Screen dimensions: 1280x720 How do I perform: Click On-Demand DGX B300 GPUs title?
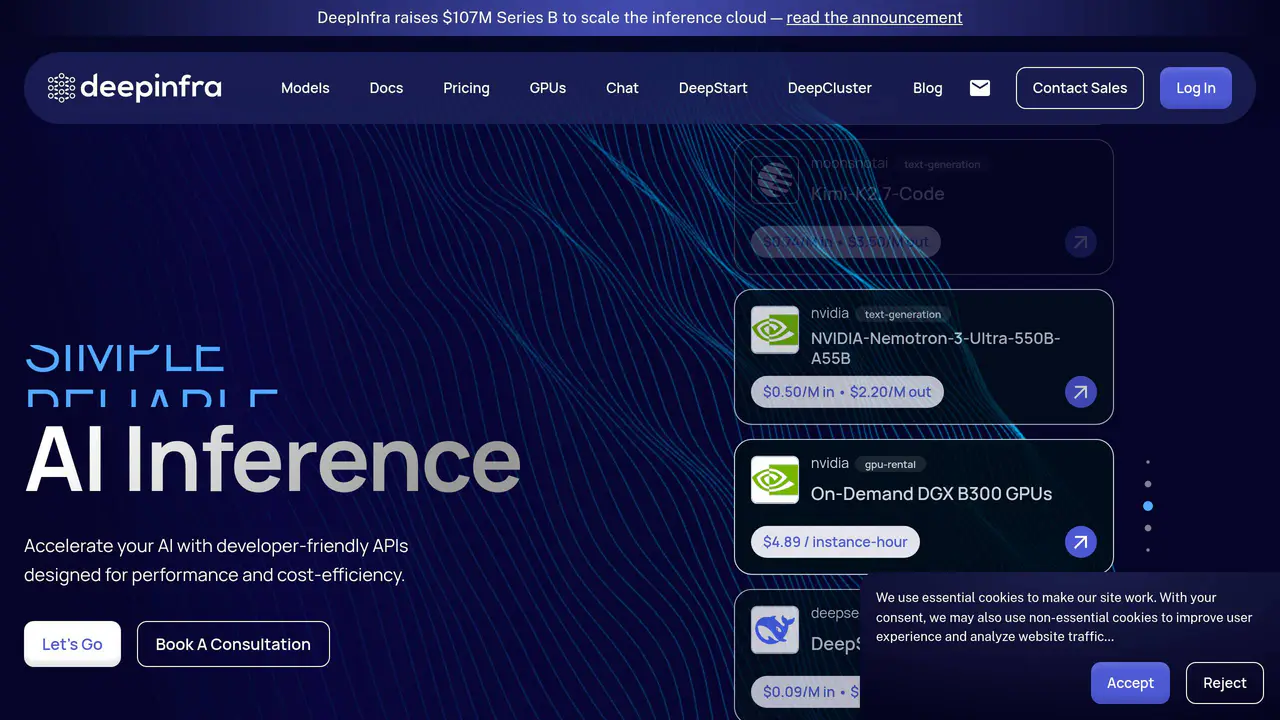tap(931, 493)
